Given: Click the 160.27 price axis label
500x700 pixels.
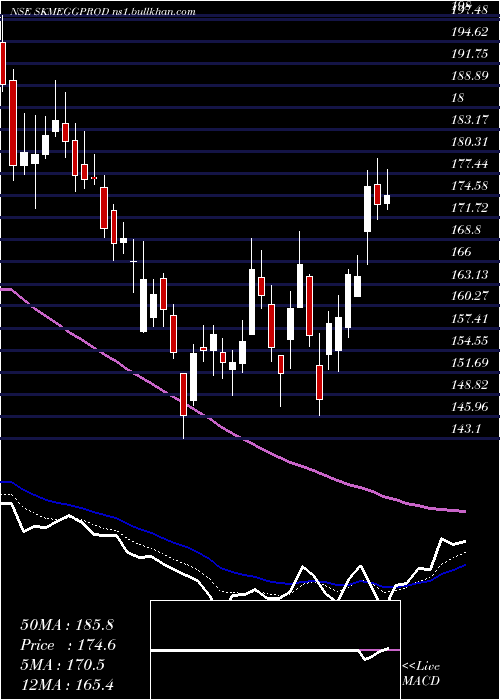Looking at the screenshot, I should point(470,296).
